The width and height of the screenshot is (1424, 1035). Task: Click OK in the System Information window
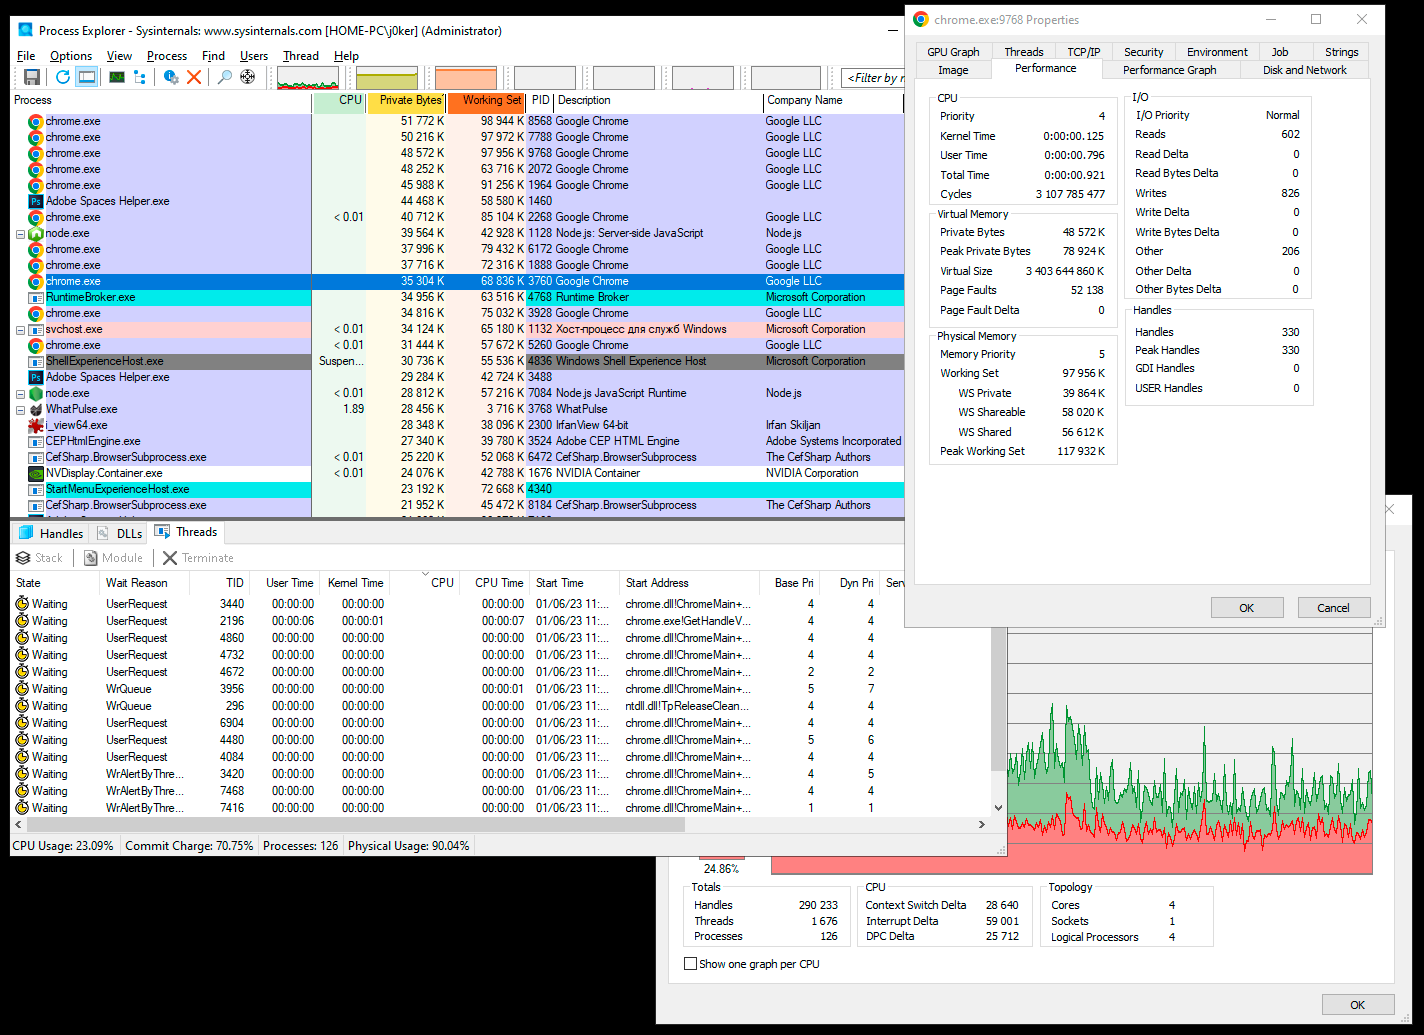(1358, 1005)
